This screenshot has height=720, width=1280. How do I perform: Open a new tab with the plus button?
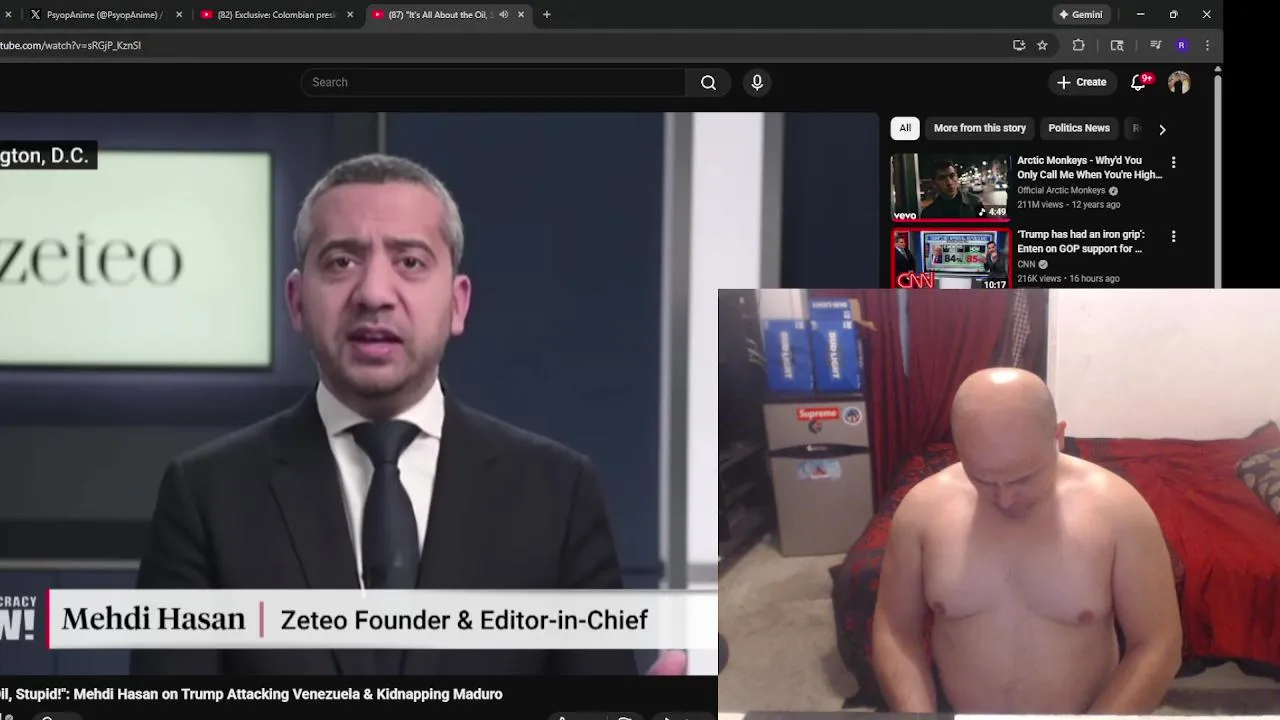tap(546, 14)
